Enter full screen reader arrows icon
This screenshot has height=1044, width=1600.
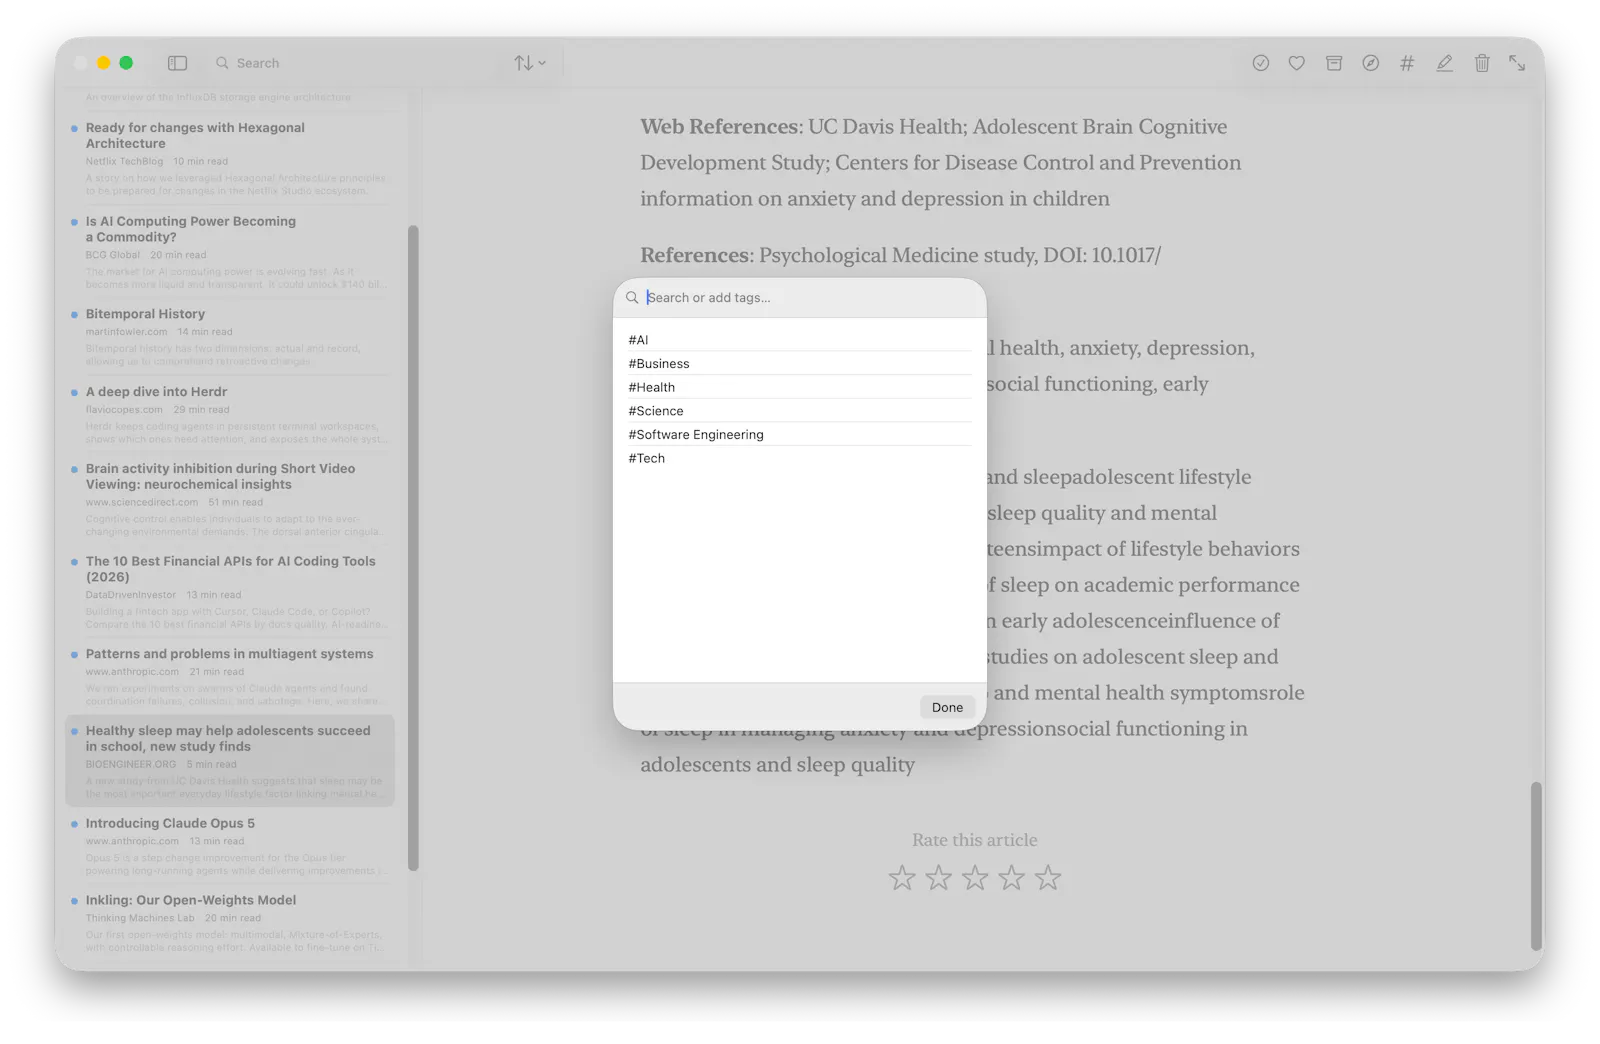pyautogui.click(x=1517, y=63)
